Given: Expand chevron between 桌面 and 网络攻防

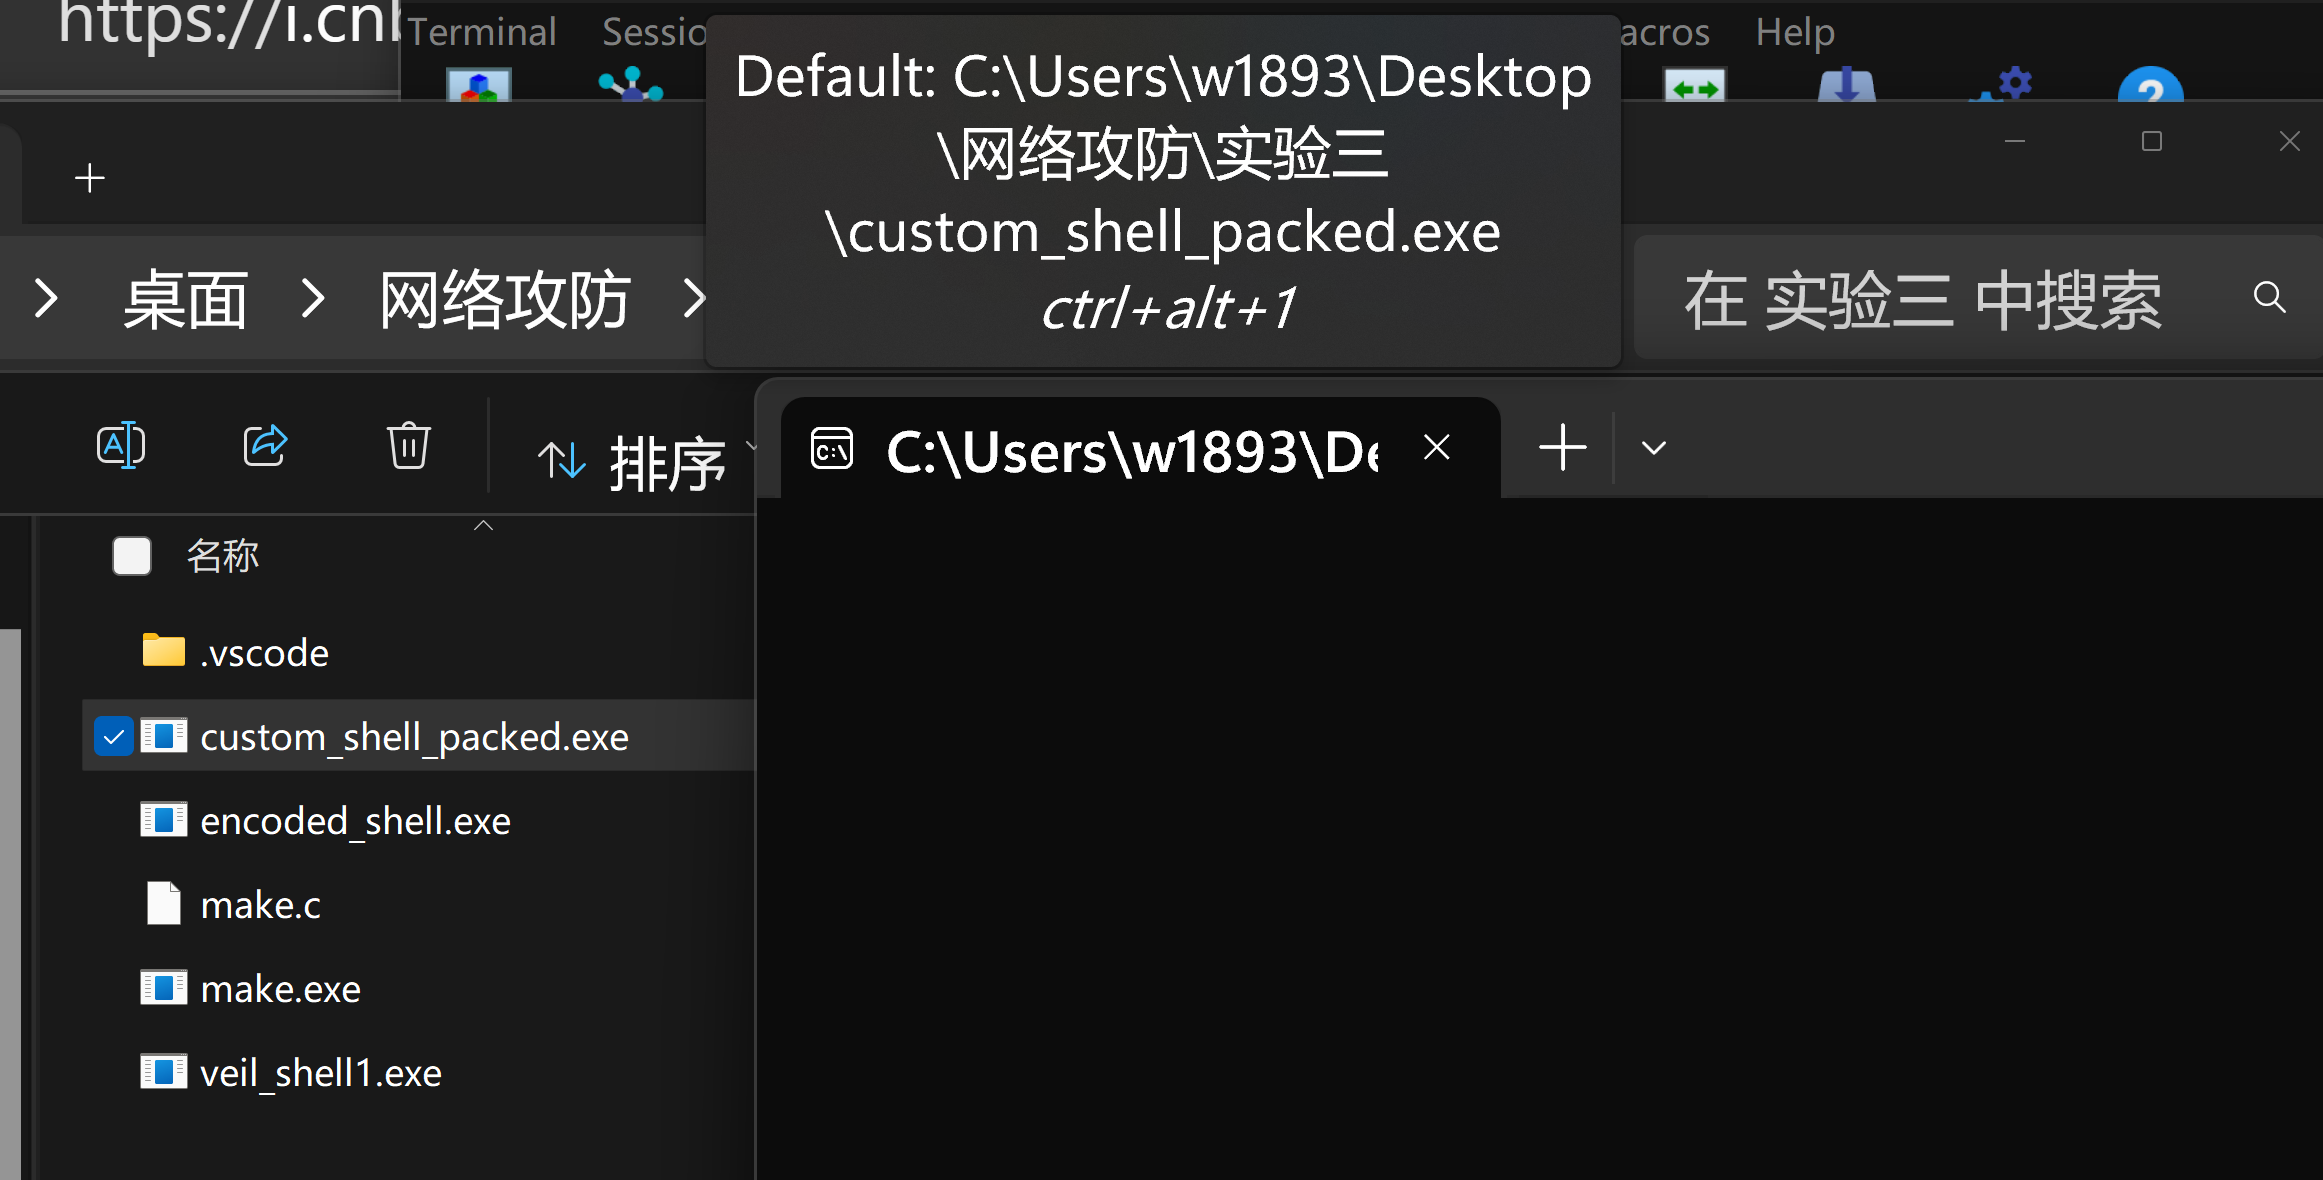Looking at the screenshot, I should click(x=313, y=298).
